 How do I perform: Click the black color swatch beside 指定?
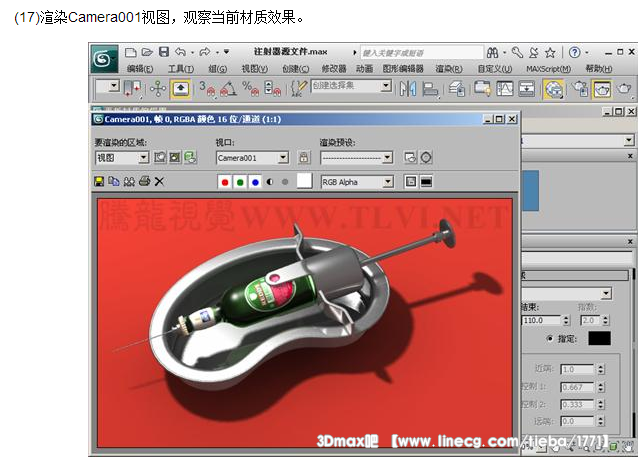tap(600, 338)
